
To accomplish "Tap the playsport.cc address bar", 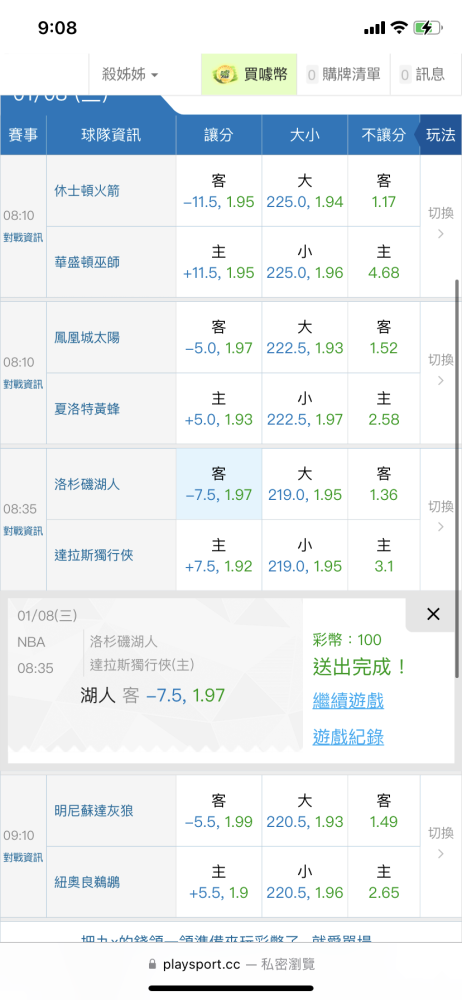I will 231,964.
